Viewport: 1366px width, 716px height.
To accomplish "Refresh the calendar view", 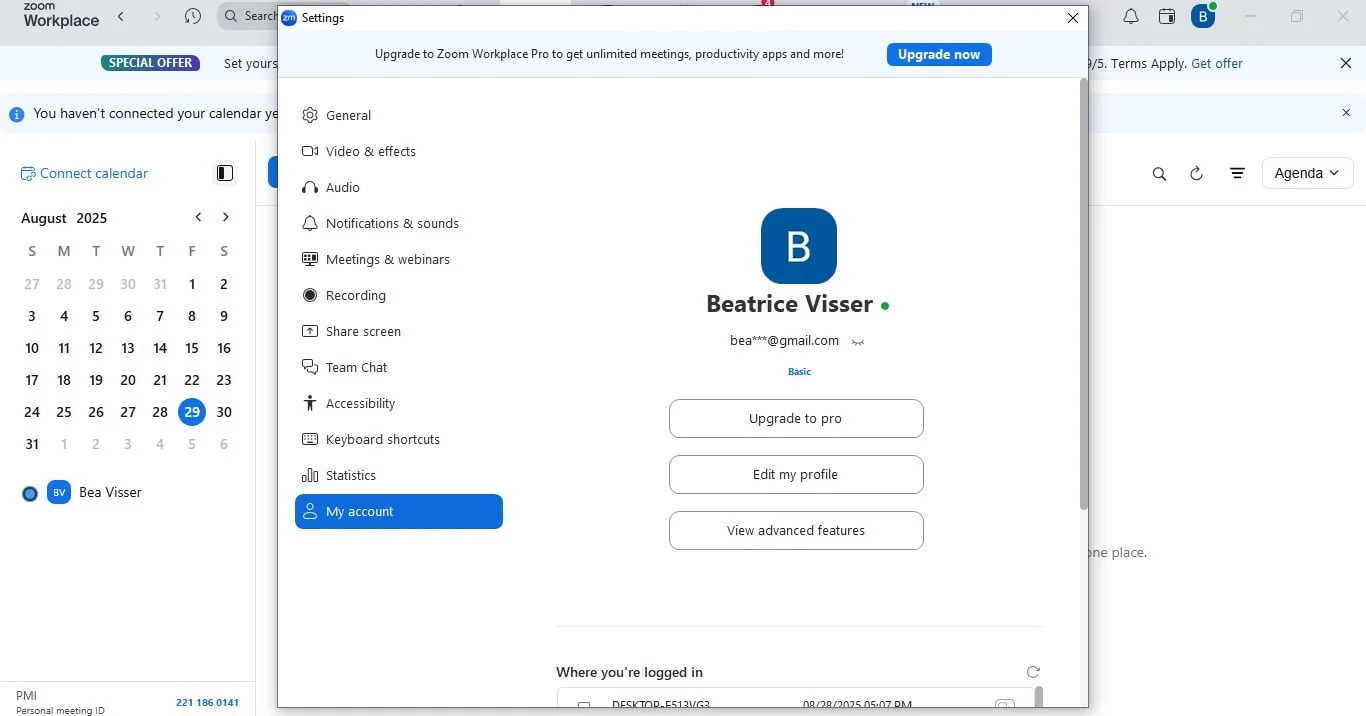I will tap(1196, 173).
